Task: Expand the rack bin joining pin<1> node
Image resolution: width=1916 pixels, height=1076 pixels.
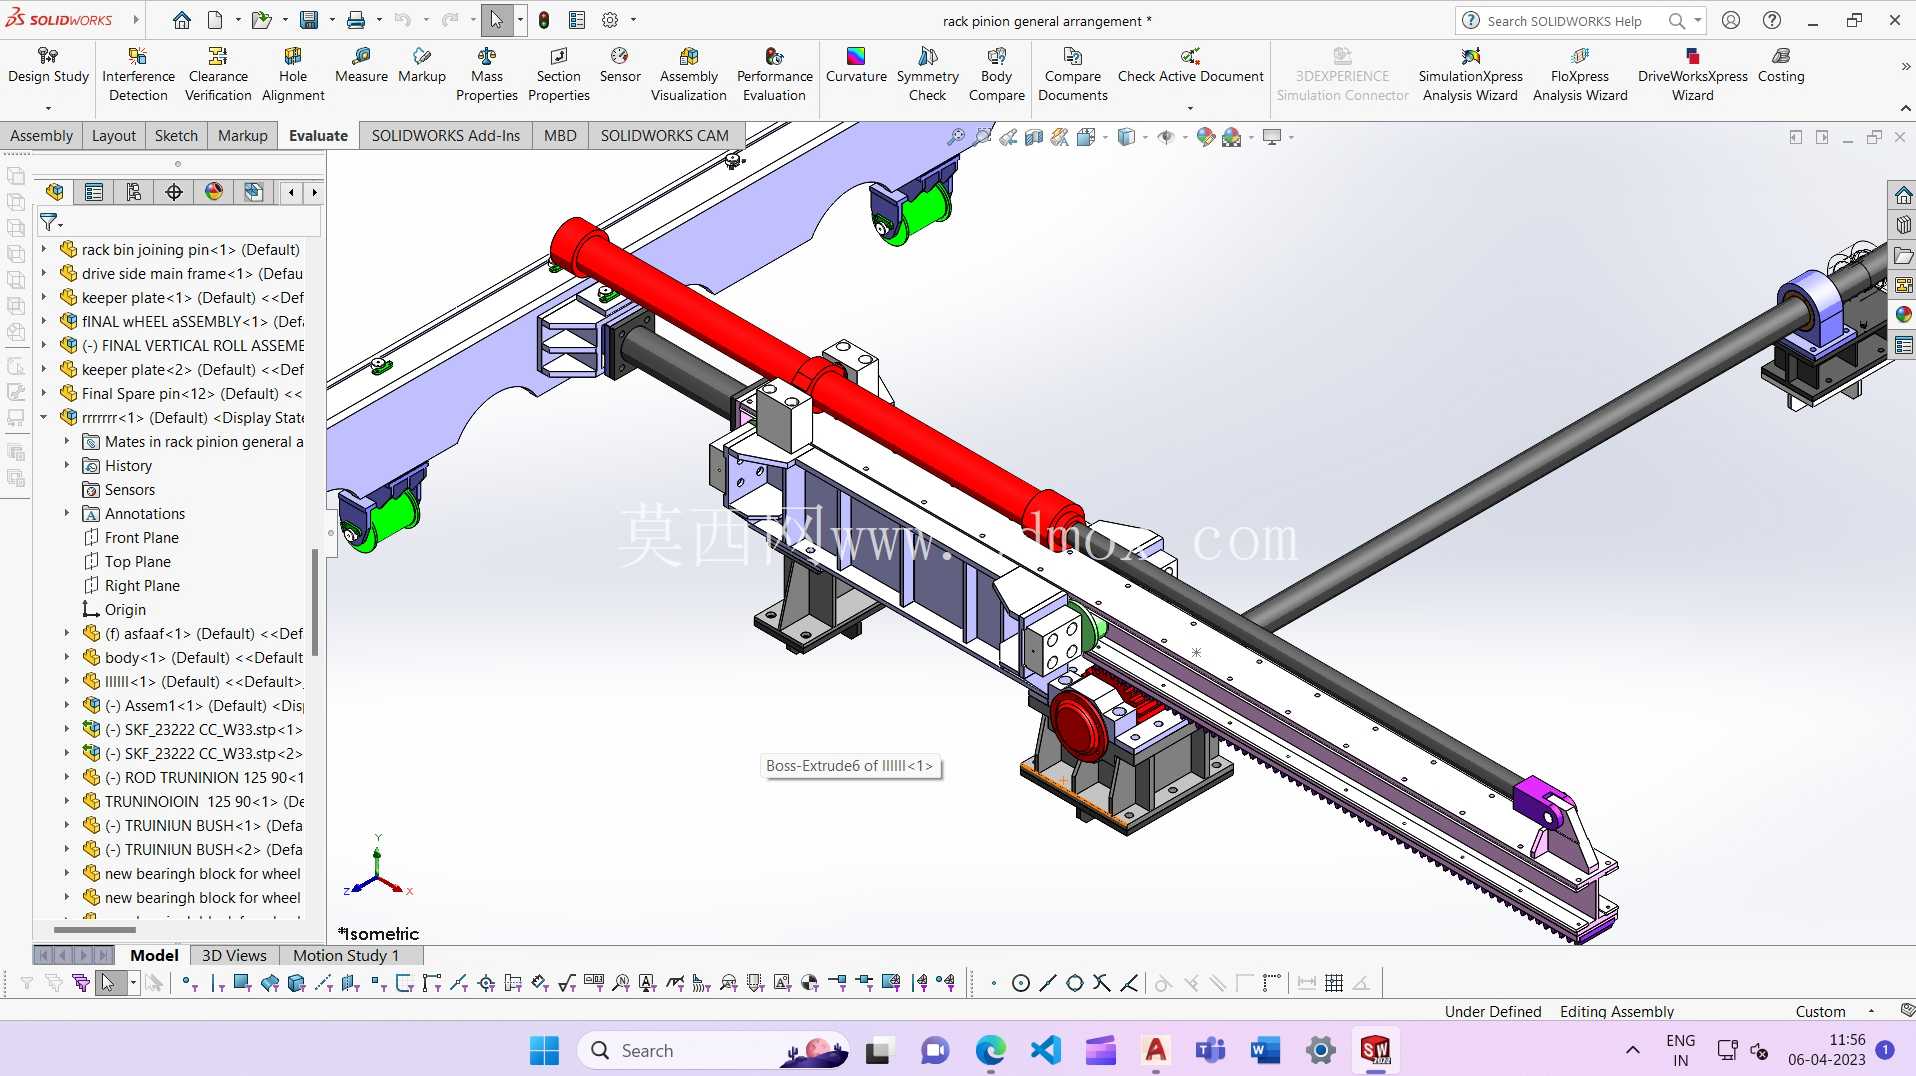Action: tap(44, 249)
